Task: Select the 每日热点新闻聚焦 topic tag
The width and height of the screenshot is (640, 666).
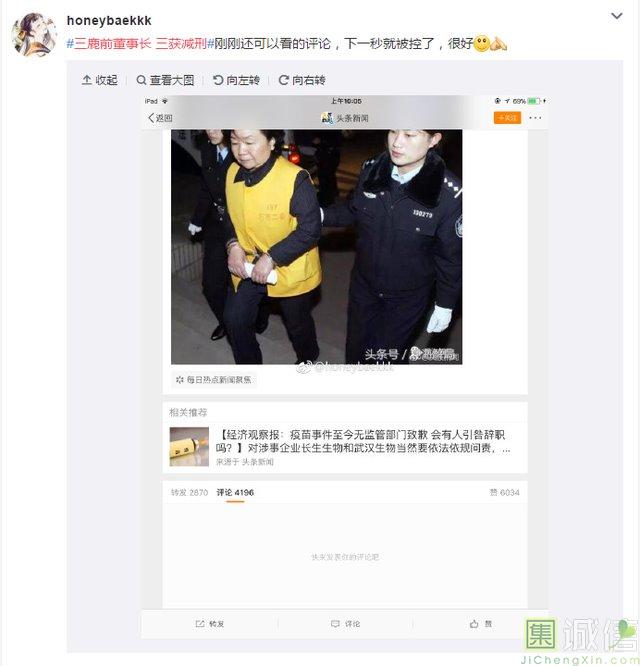Action: (214, 380)
